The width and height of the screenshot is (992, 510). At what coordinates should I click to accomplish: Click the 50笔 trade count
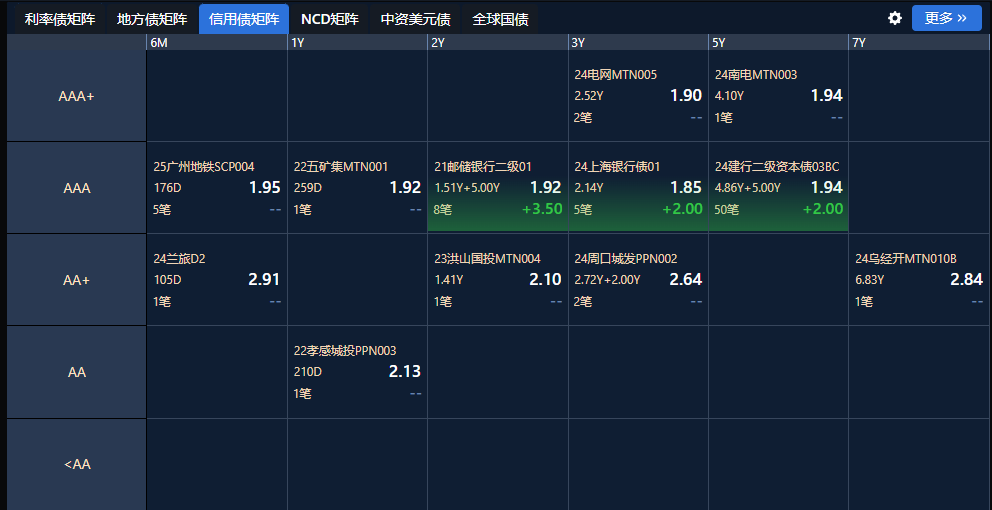point(726,209)
